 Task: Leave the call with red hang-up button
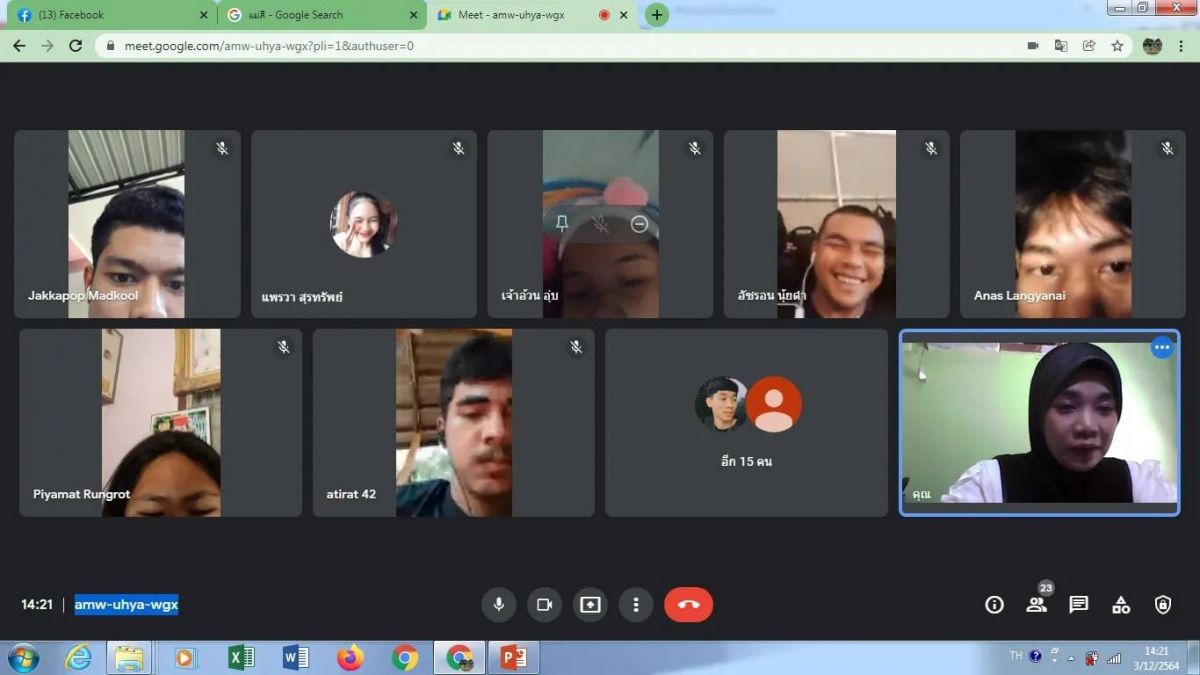tap(688, 605)
